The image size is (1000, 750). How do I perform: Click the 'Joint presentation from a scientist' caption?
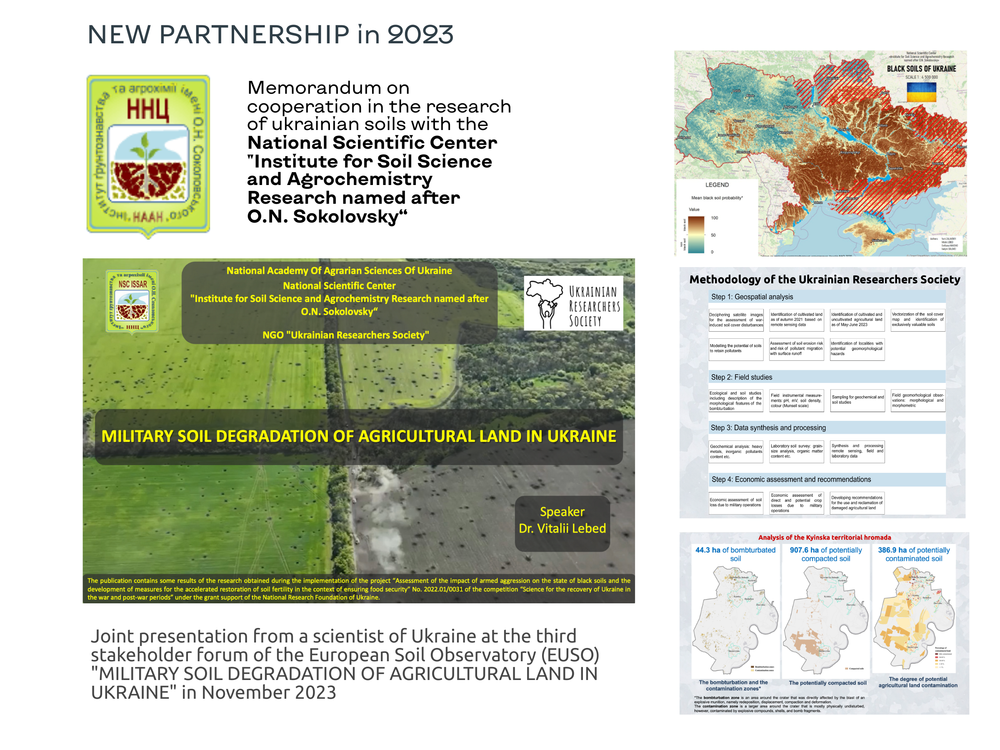(344, 664)
